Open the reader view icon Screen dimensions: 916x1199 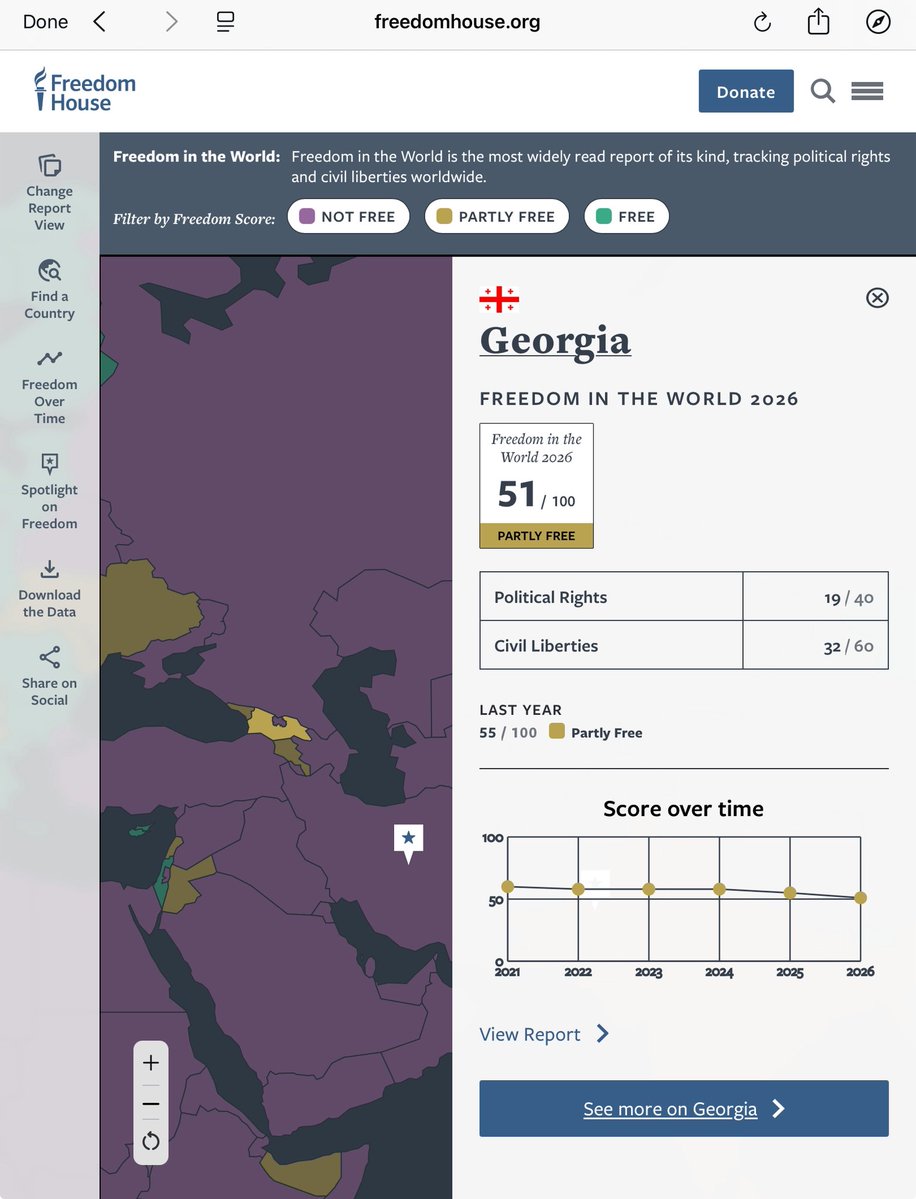[225, 21]
